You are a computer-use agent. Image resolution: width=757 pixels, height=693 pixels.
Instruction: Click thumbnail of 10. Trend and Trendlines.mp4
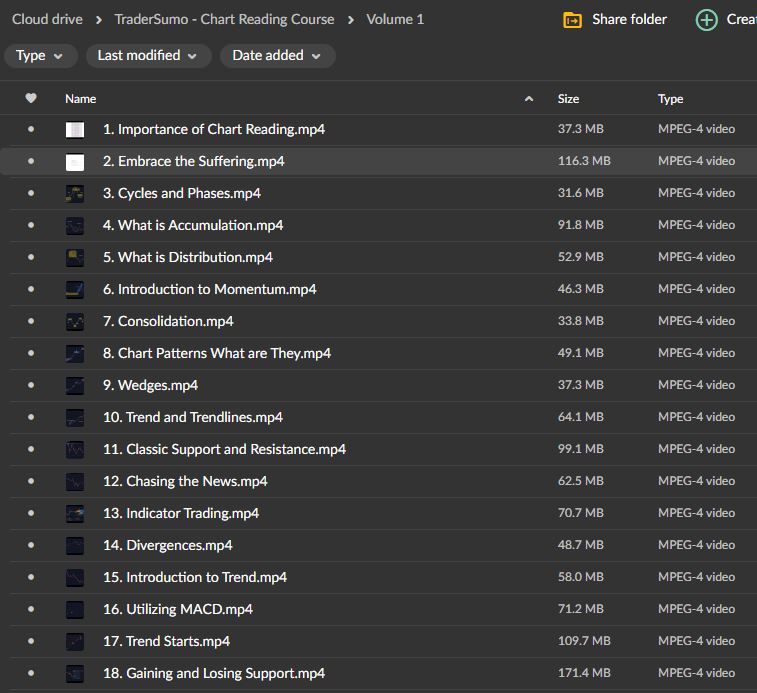click(x=75, y=417)
